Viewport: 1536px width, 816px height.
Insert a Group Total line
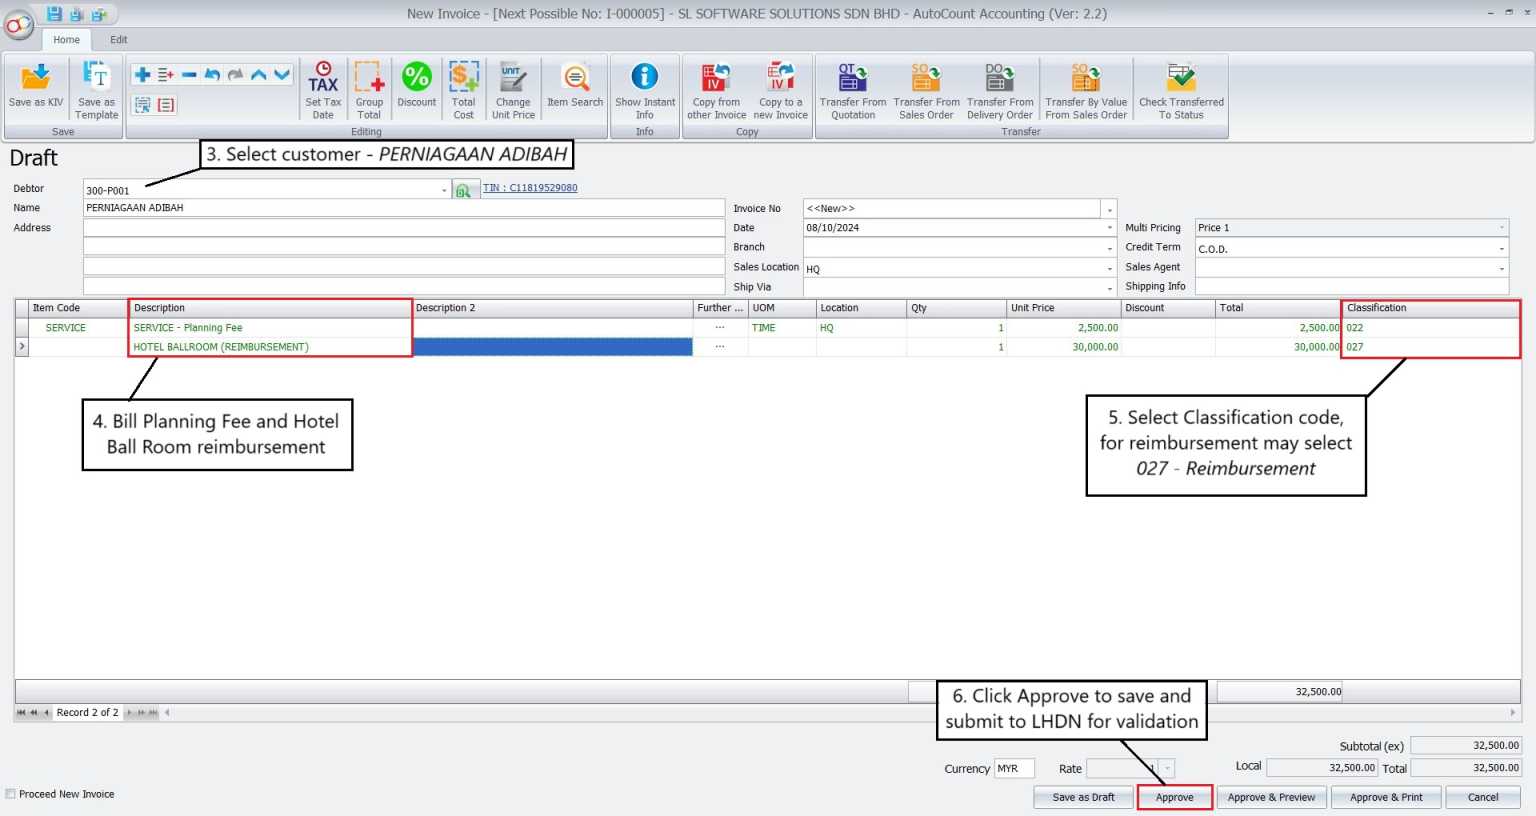pos(369,90)
